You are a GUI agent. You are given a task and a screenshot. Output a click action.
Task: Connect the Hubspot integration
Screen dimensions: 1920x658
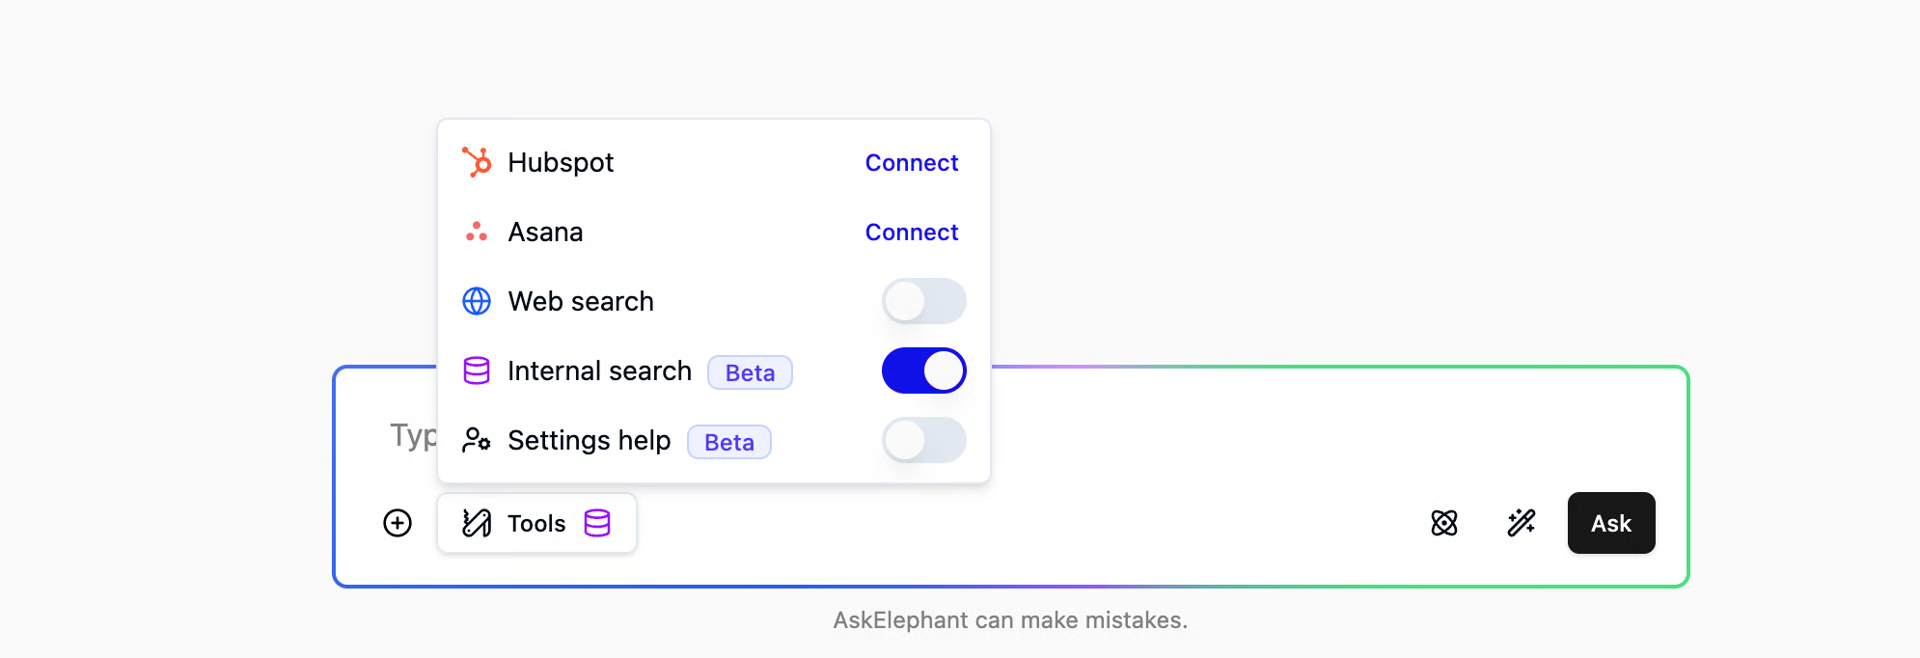912,162
